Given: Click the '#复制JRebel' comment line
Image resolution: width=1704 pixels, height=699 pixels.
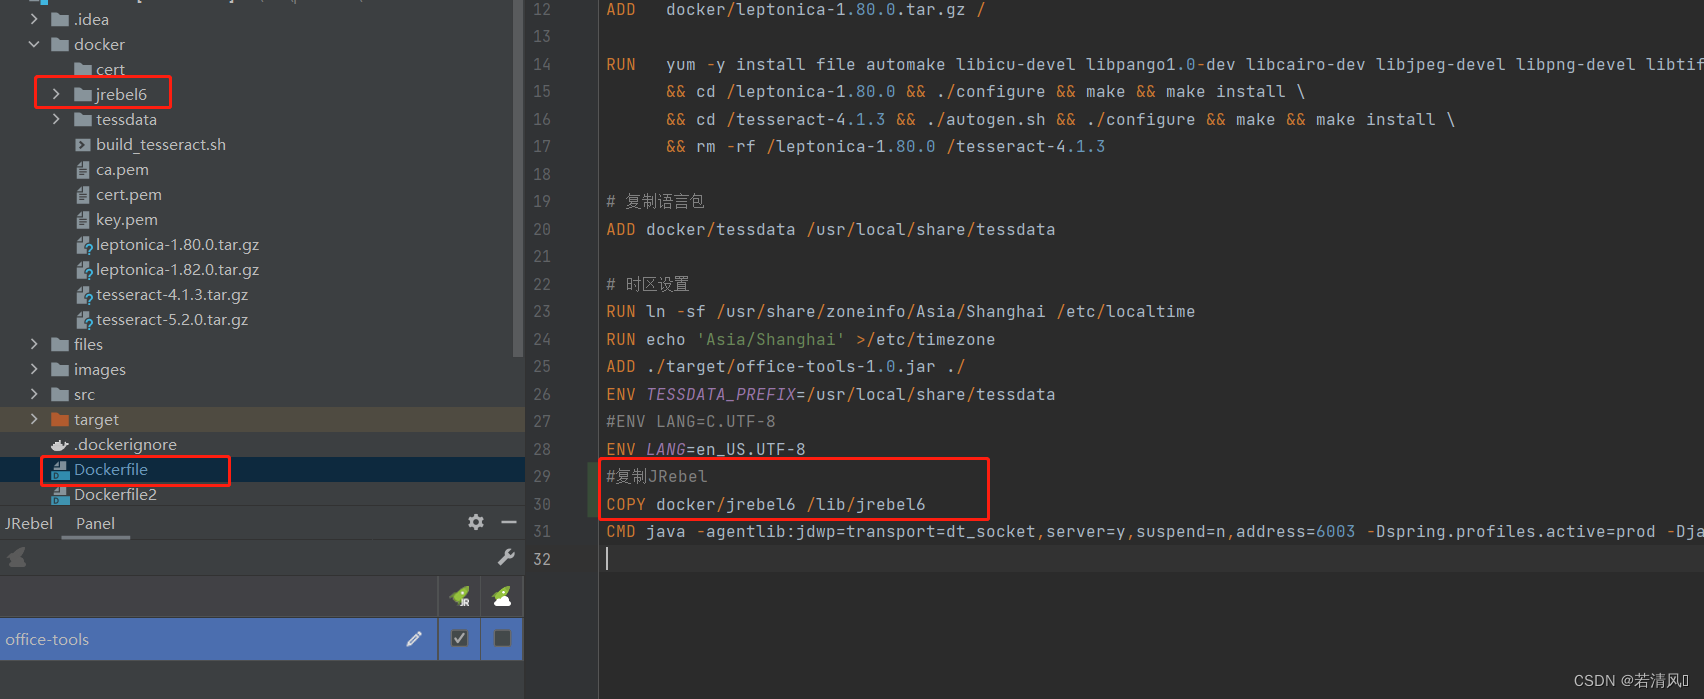Looking at the screenshot, I should [657, 477].
